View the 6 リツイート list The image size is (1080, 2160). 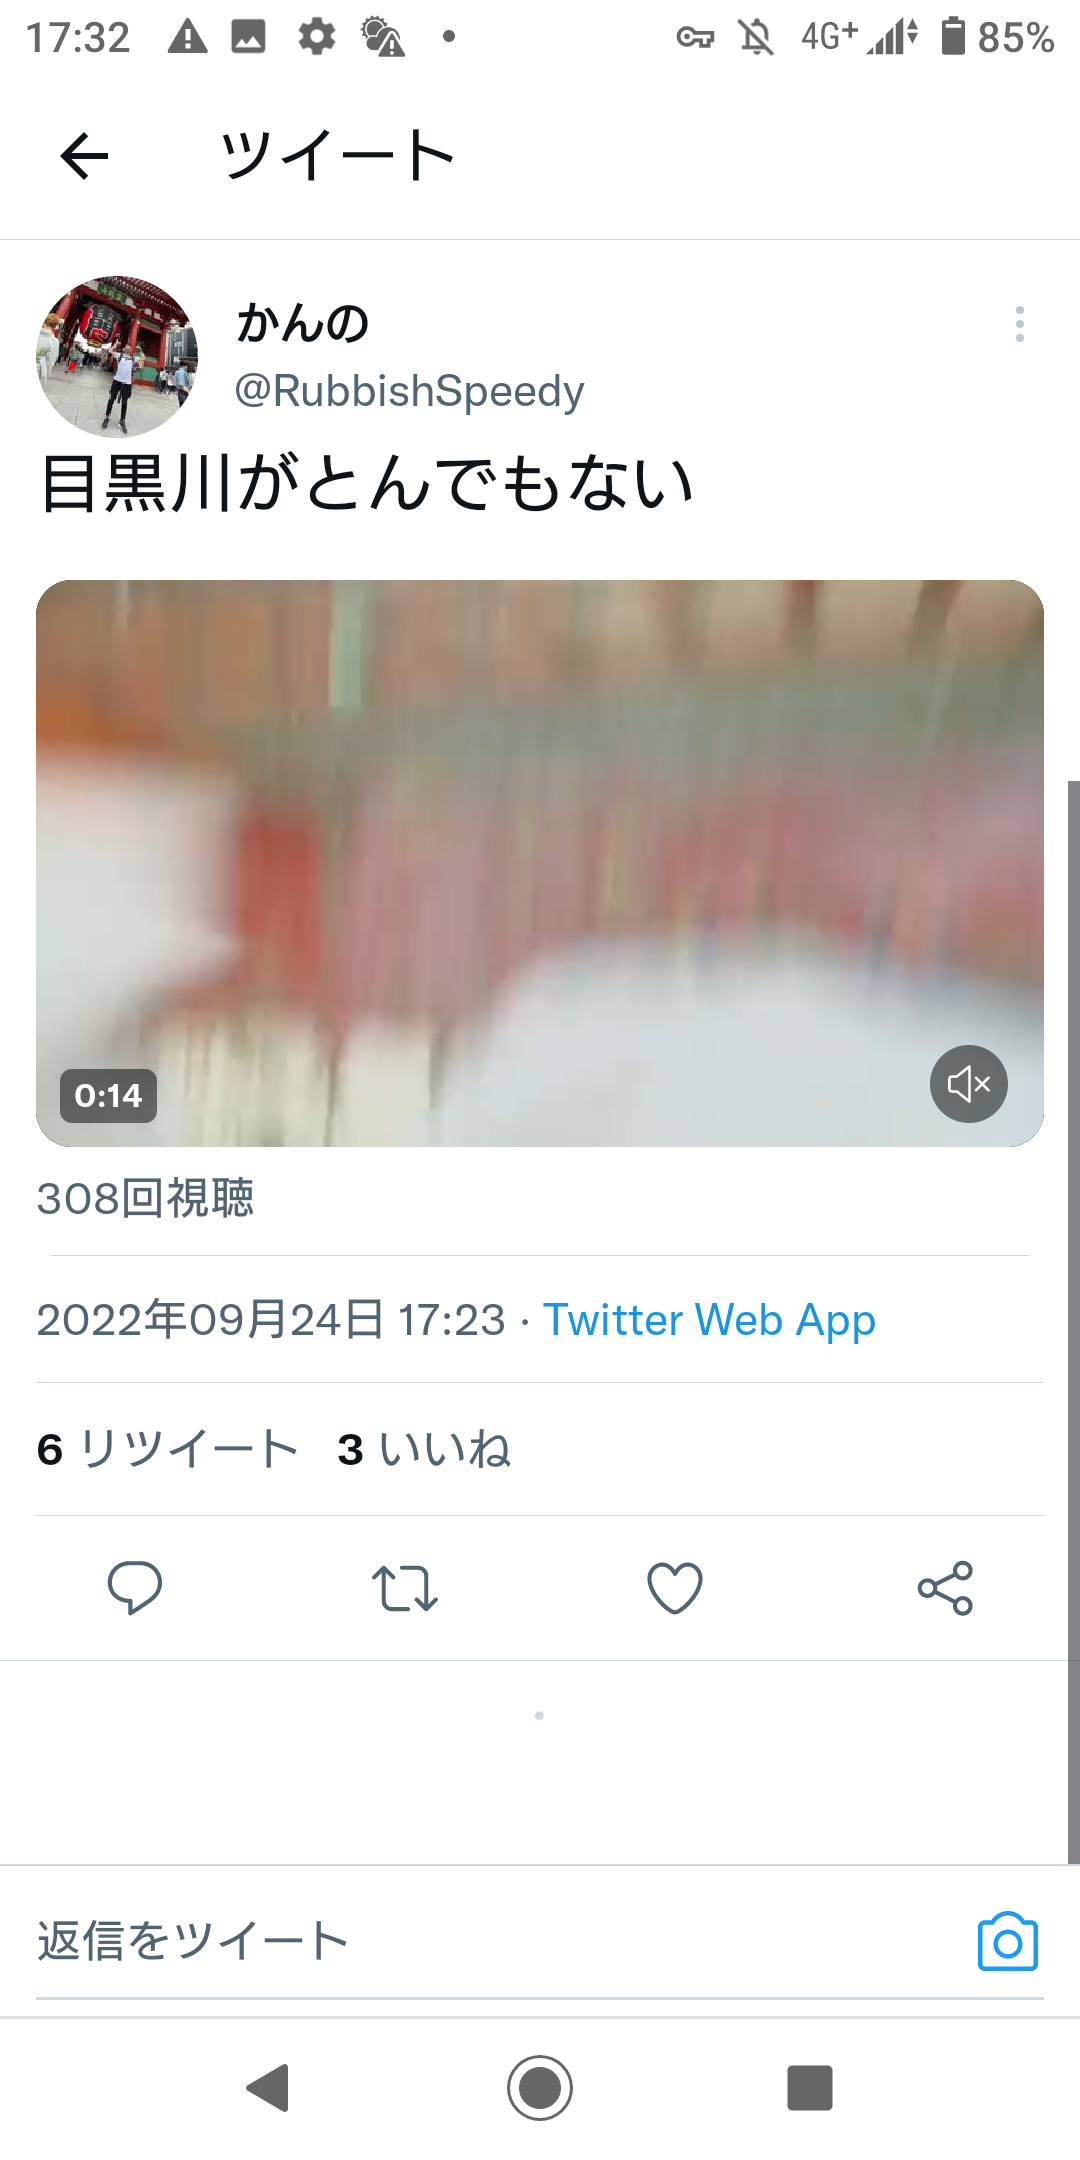167,1449
